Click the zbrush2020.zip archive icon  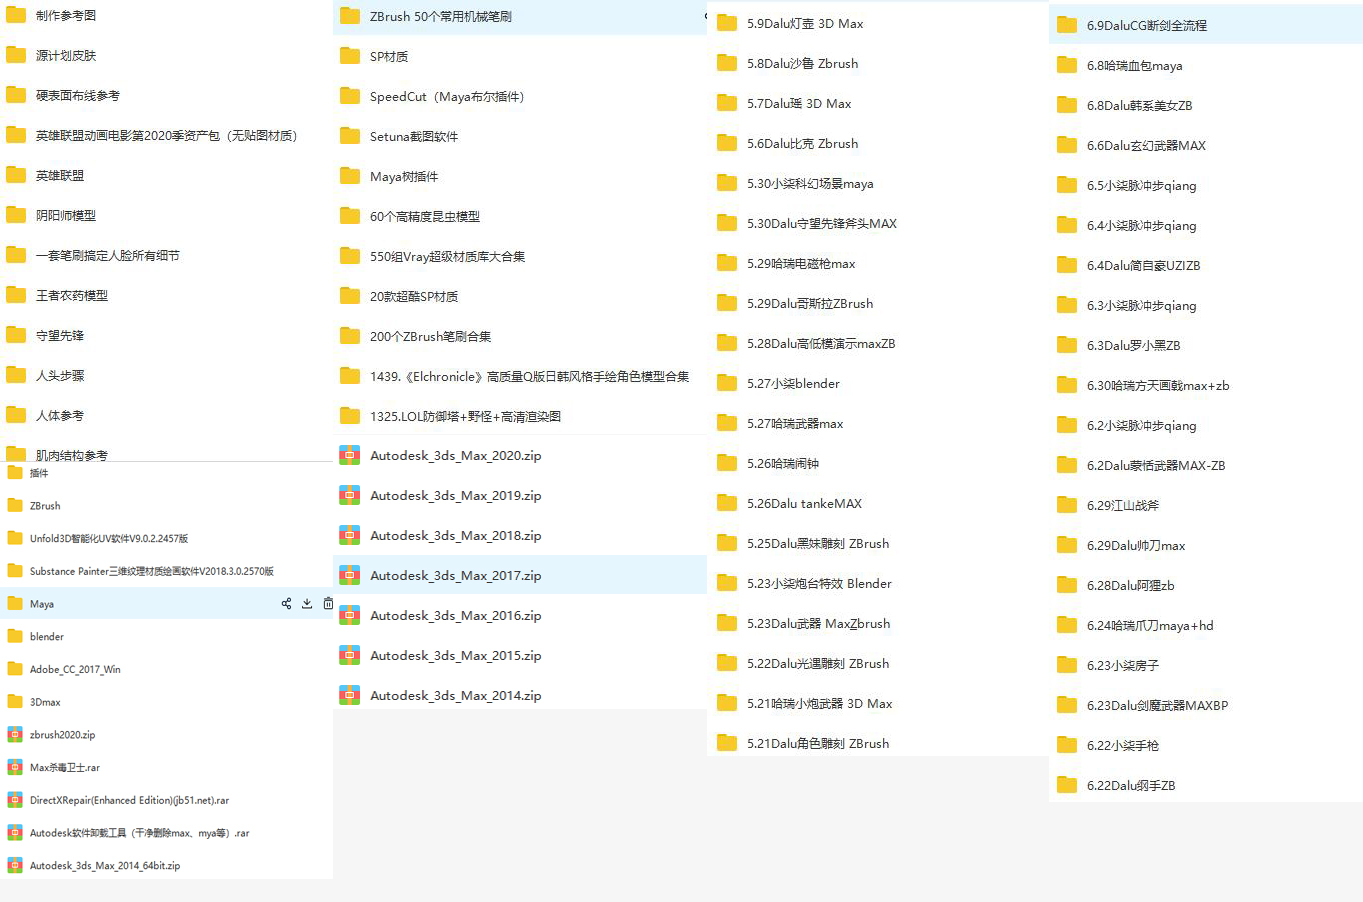point(15,735)
